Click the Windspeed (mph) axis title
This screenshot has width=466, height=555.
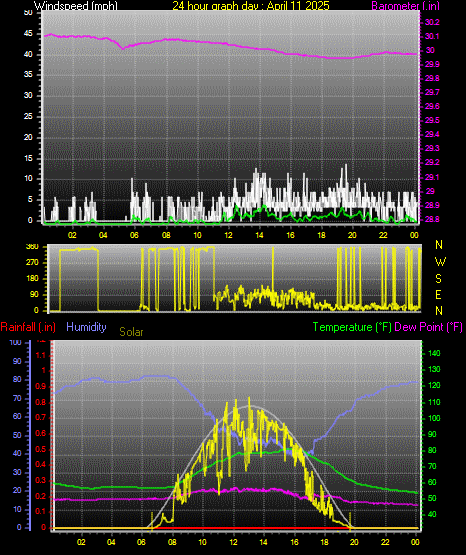pyautogui.click(x=76, y=6)
